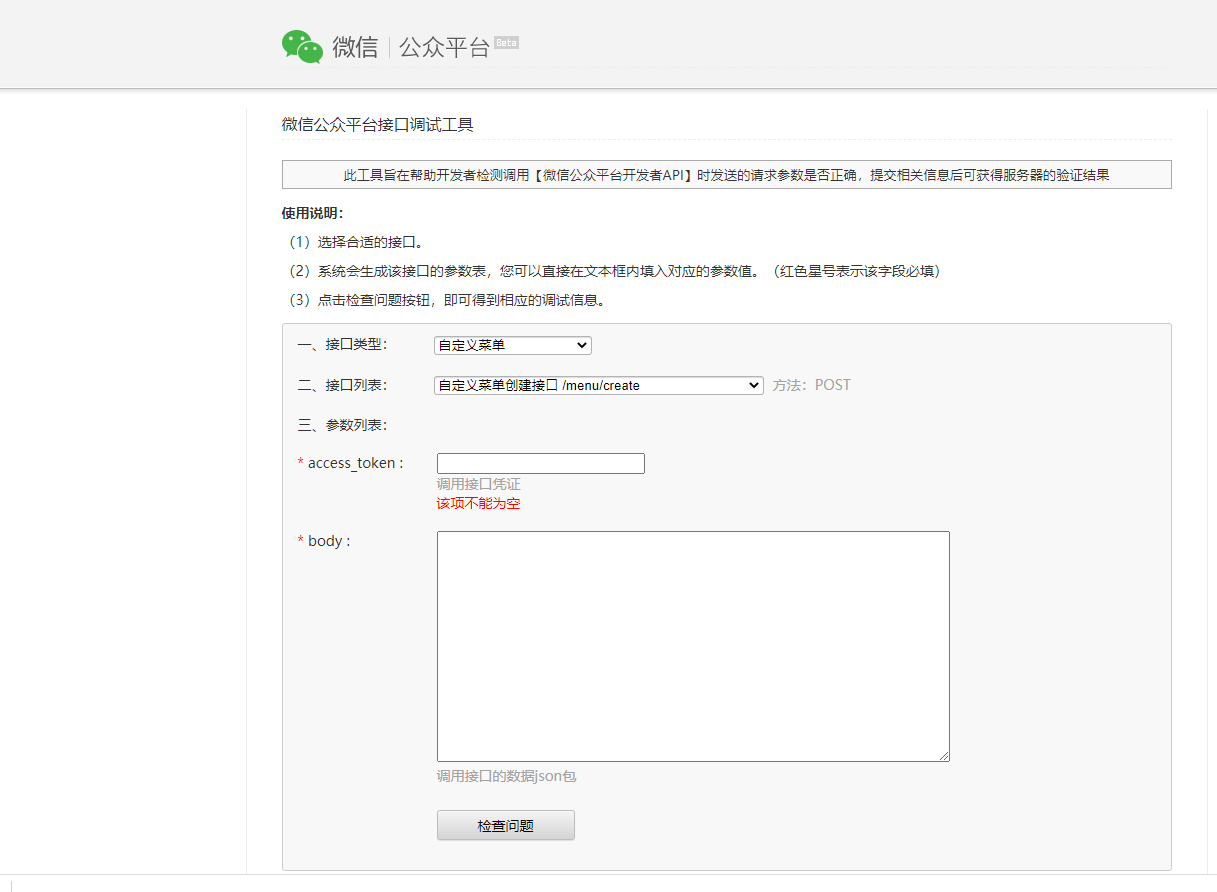Click the 使用说明 heading
The image size is (1217, 892).
(313, 213)
